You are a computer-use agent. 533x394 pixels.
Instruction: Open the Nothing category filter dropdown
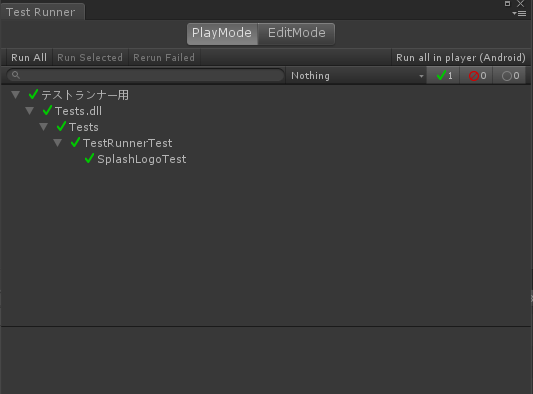pos(356,75)
